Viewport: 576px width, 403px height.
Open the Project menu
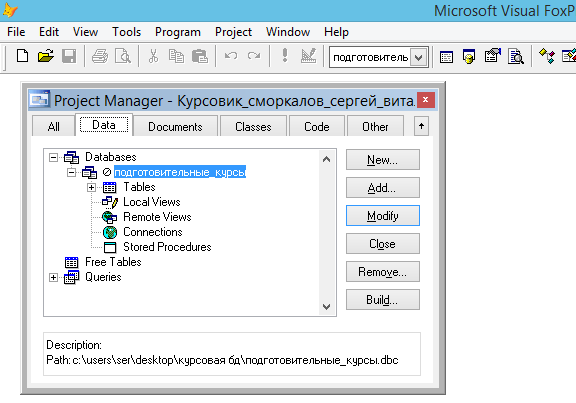[233, 32]
